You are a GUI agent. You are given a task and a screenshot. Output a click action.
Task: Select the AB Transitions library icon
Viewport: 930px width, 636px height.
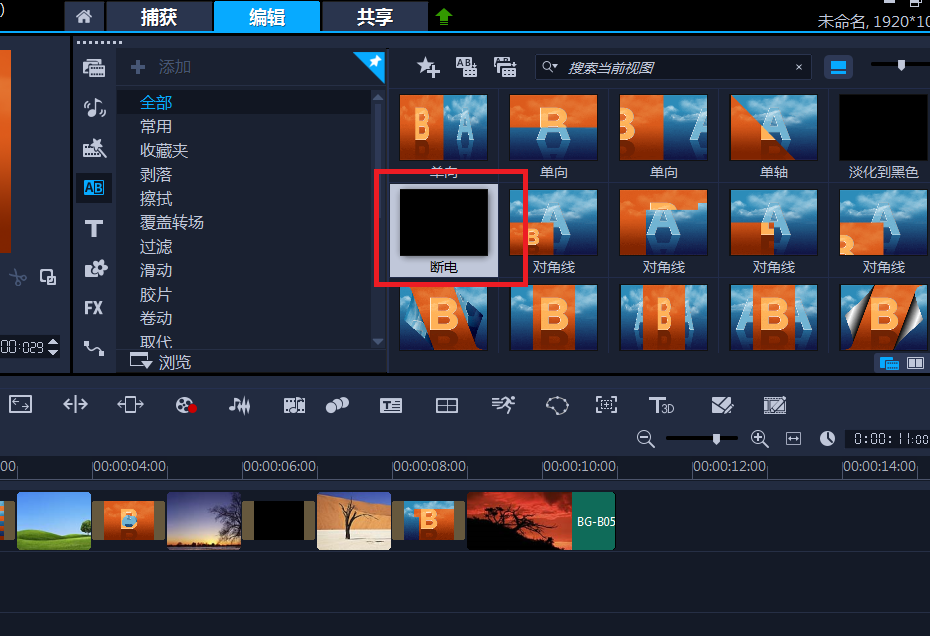point(94,188)
